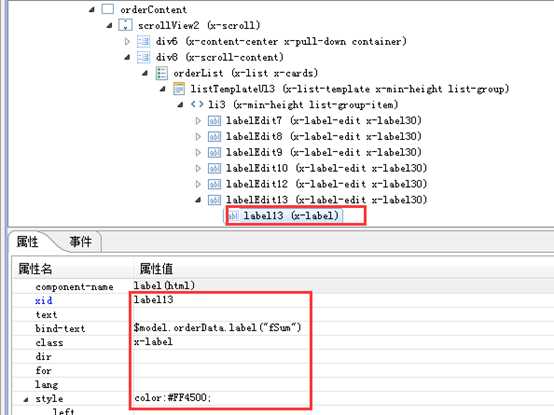Image resolution: width=554 pixels, height=415 pixels.
Task: Click the labelEdit13 component icon
Action: point(214,200)
